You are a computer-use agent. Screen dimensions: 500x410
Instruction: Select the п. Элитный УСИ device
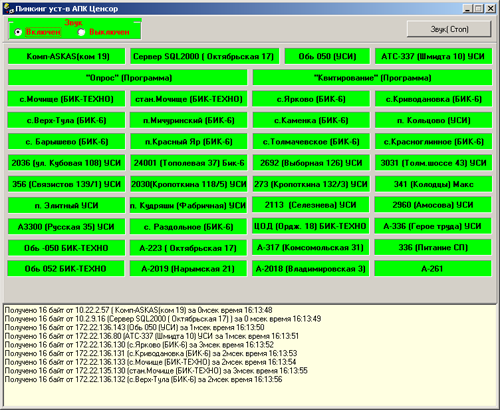click(x=67, y=205)
